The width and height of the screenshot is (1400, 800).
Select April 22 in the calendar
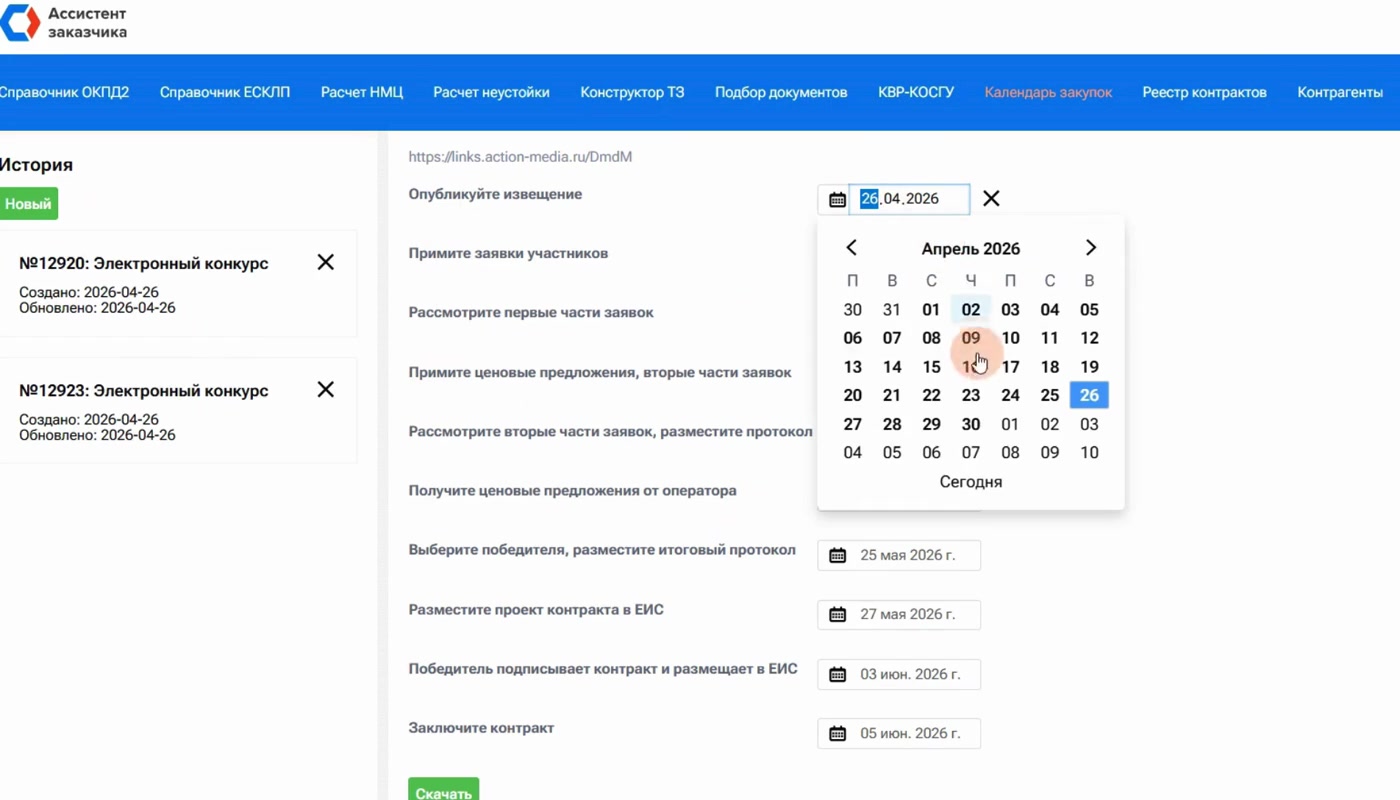click(x=931, y=395)
